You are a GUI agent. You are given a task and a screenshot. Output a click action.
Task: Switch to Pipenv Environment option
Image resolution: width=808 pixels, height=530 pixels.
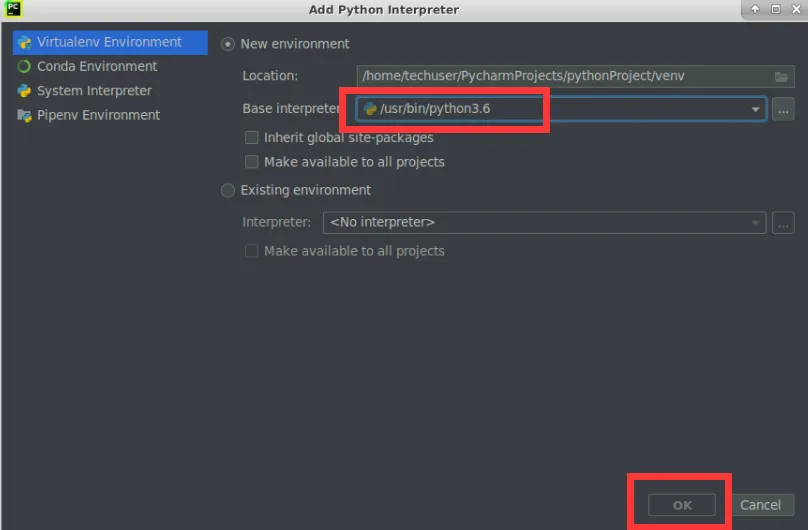98,115
